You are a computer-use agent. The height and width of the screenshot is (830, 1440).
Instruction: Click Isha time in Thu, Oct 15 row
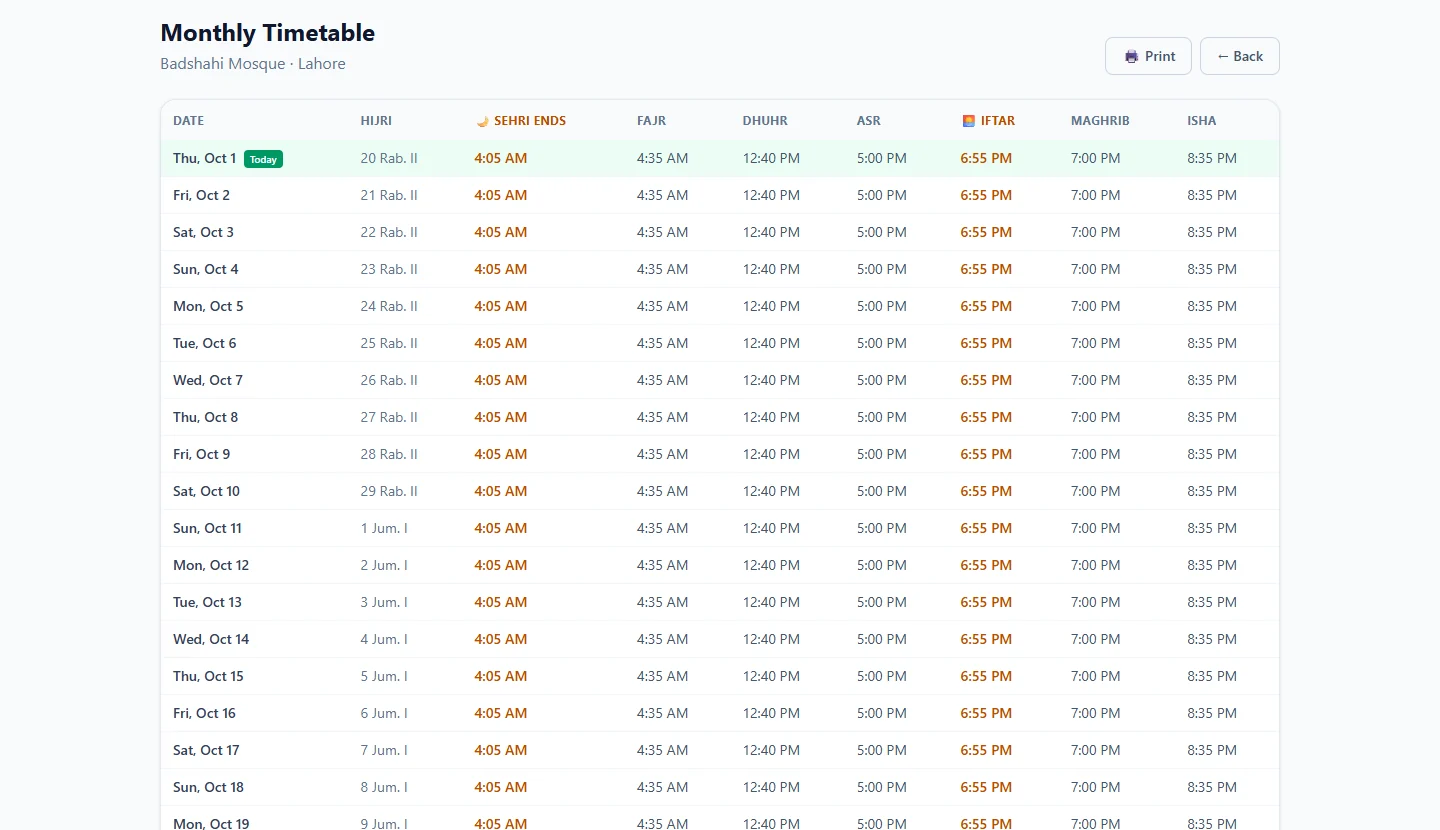[x=1212, y=676]
